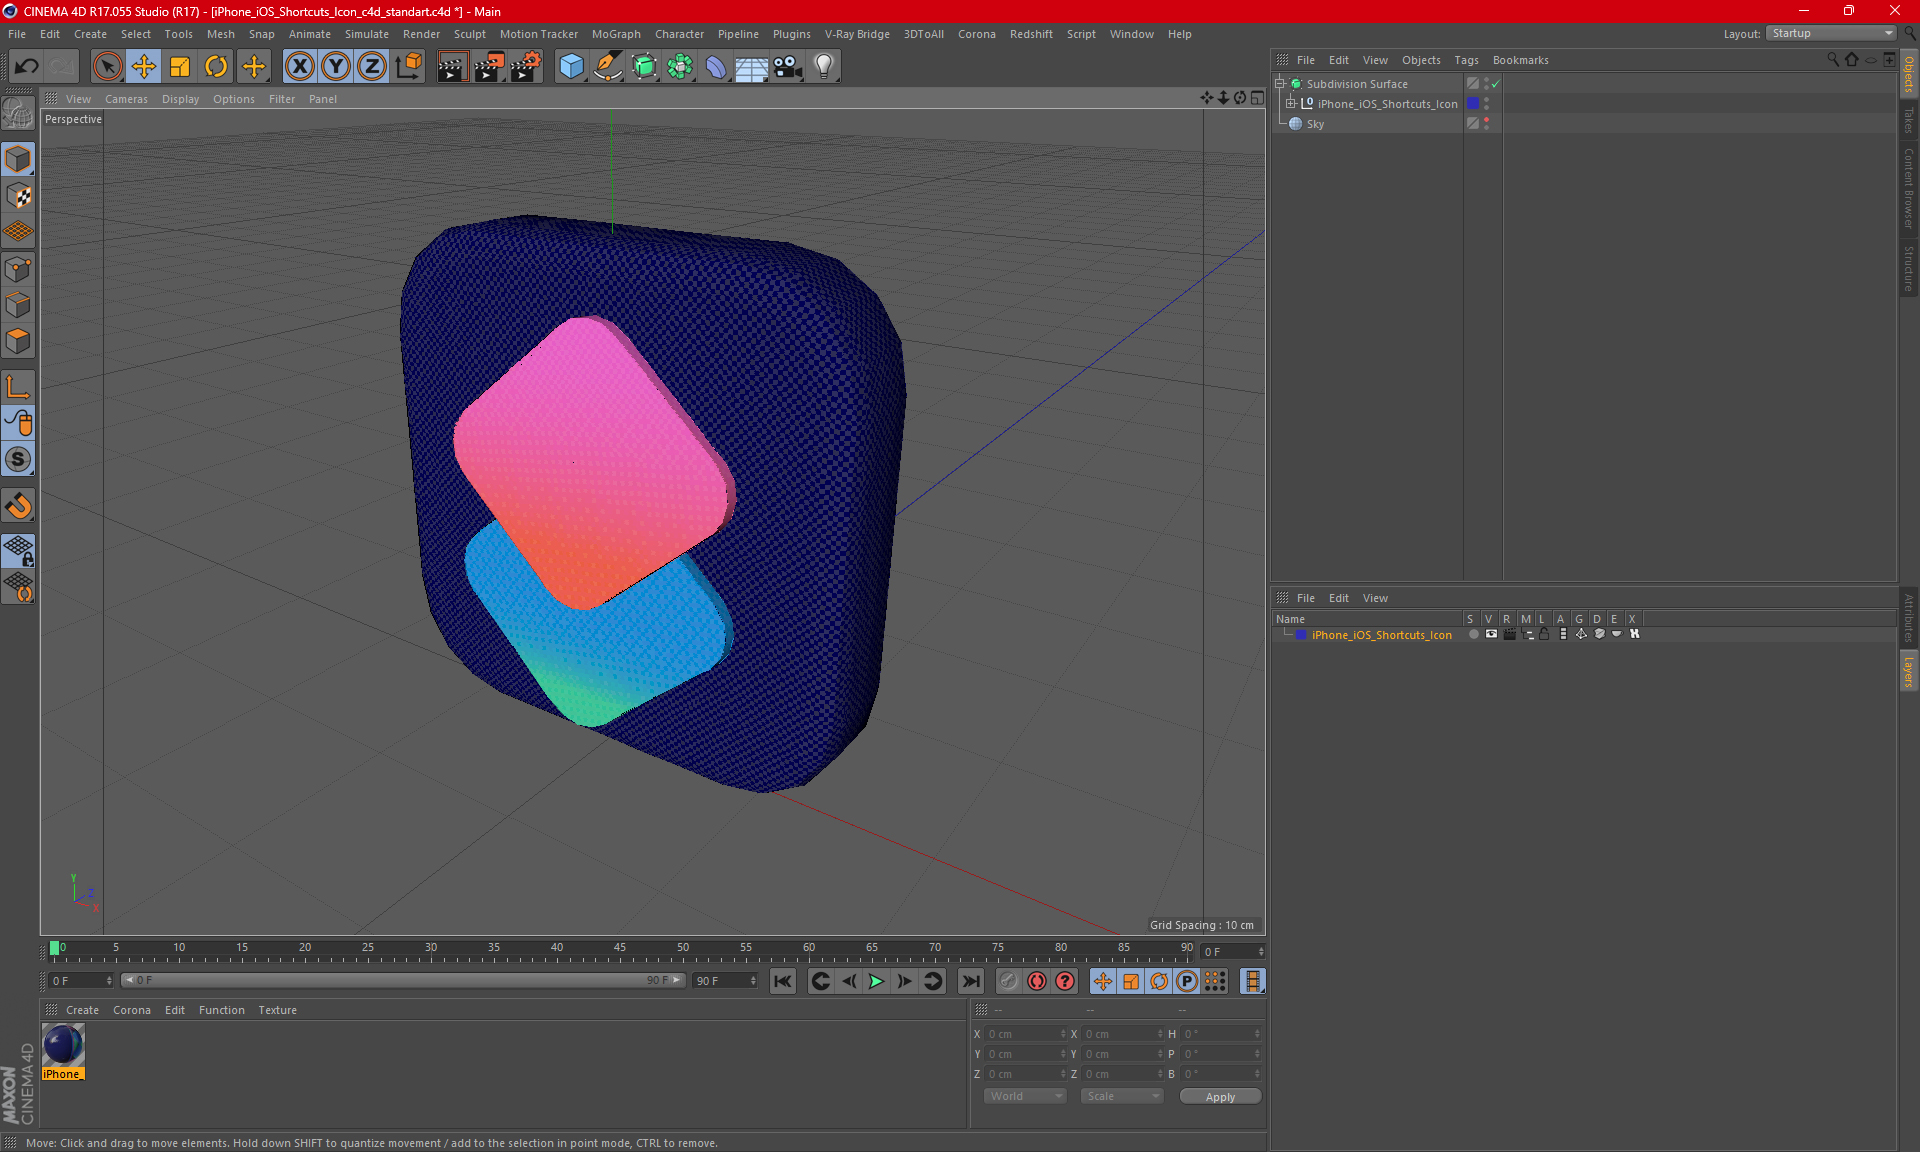Open the Content Browser side tab

pos(1909,188)
